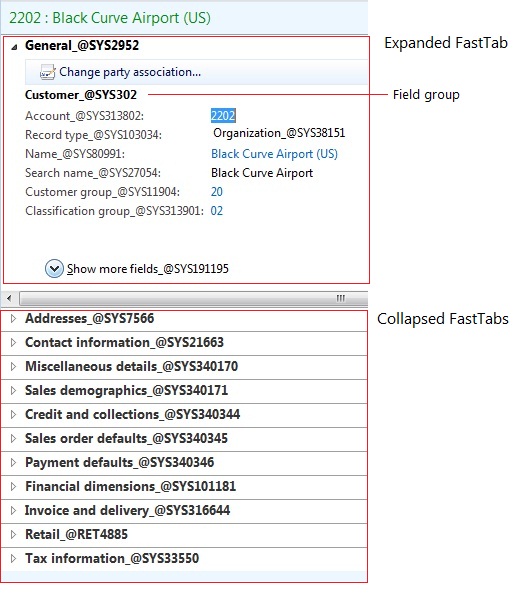Screen dimensions: 515x598
Task: Collapse the General_@SYS2952 FastTab triangle
Action: click(x=14, y=47)
